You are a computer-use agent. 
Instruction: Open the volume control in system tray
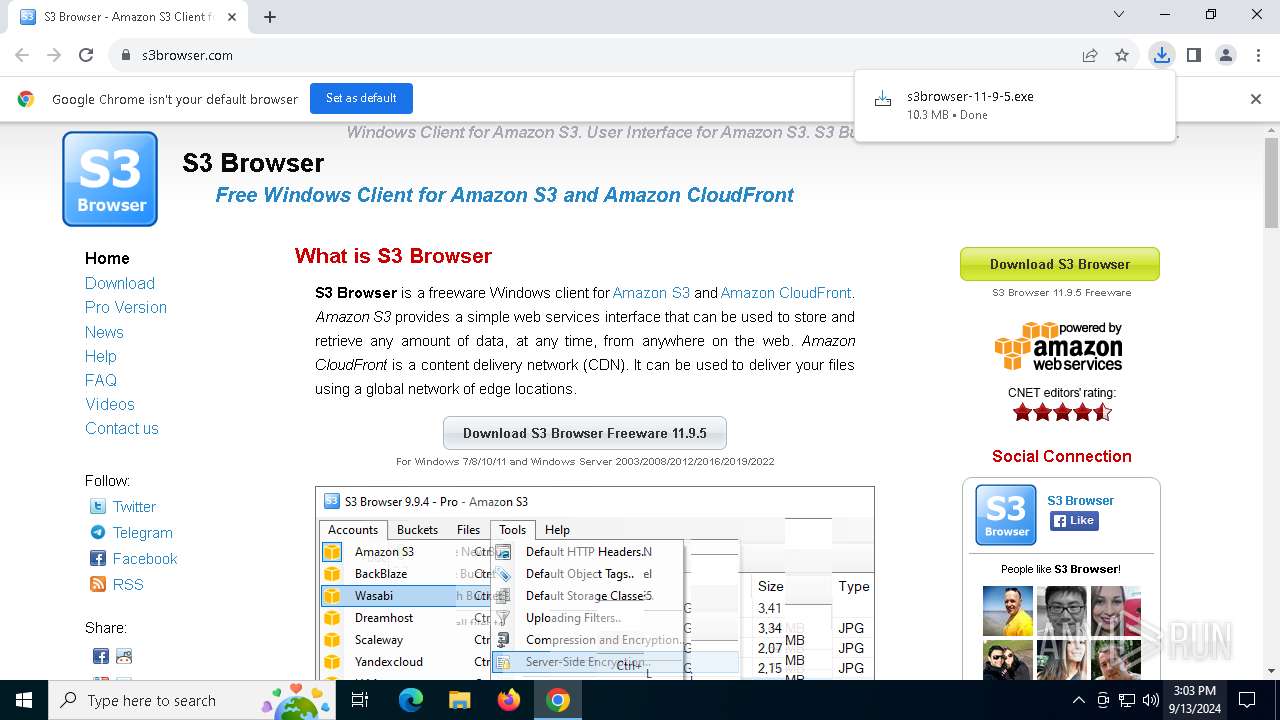[x=1151, y=700]
